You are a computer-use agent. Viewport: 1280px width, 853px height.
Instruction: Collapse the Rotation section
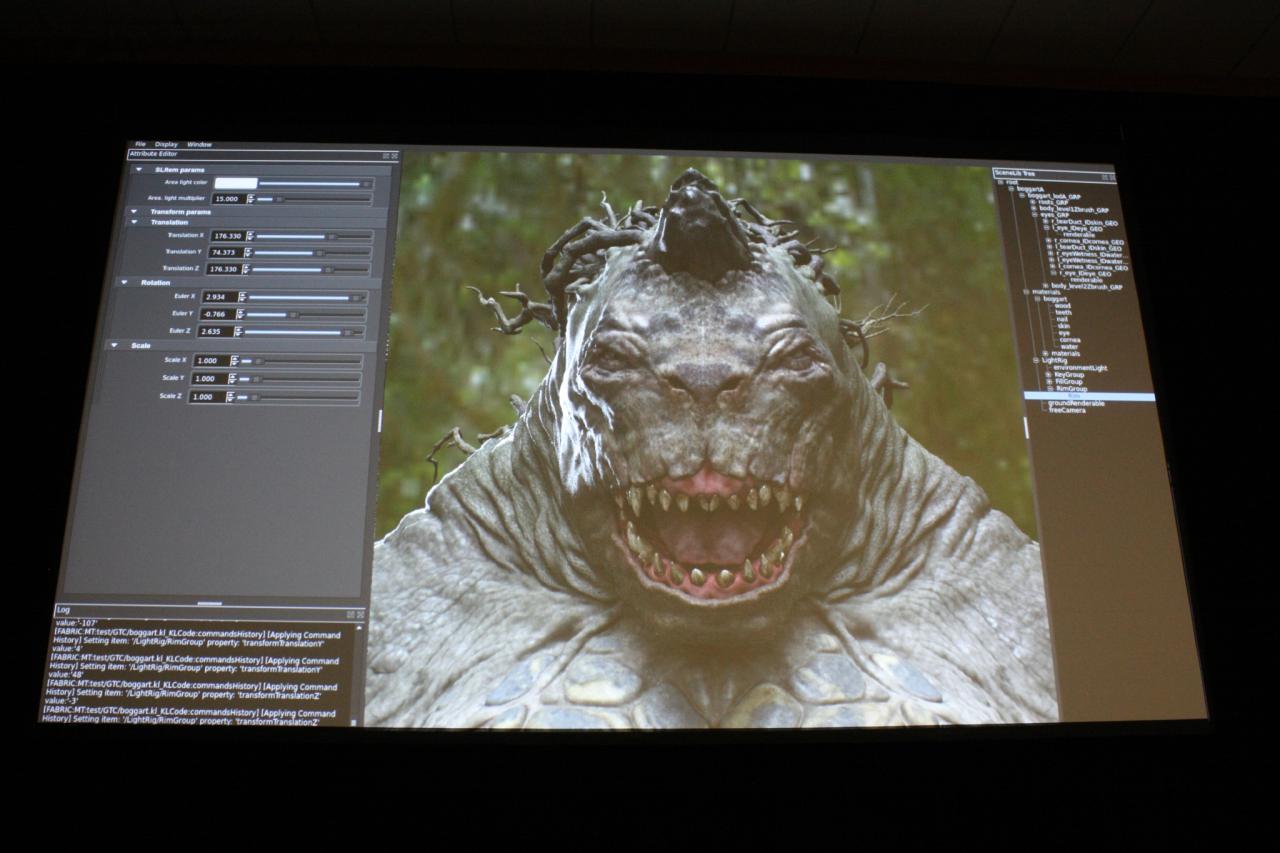click(x=124, y=282)
